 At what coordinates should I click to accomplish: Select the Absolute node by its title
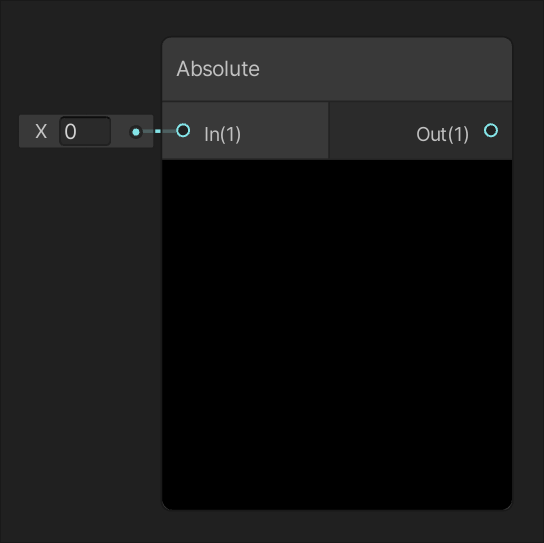[218, 69]
